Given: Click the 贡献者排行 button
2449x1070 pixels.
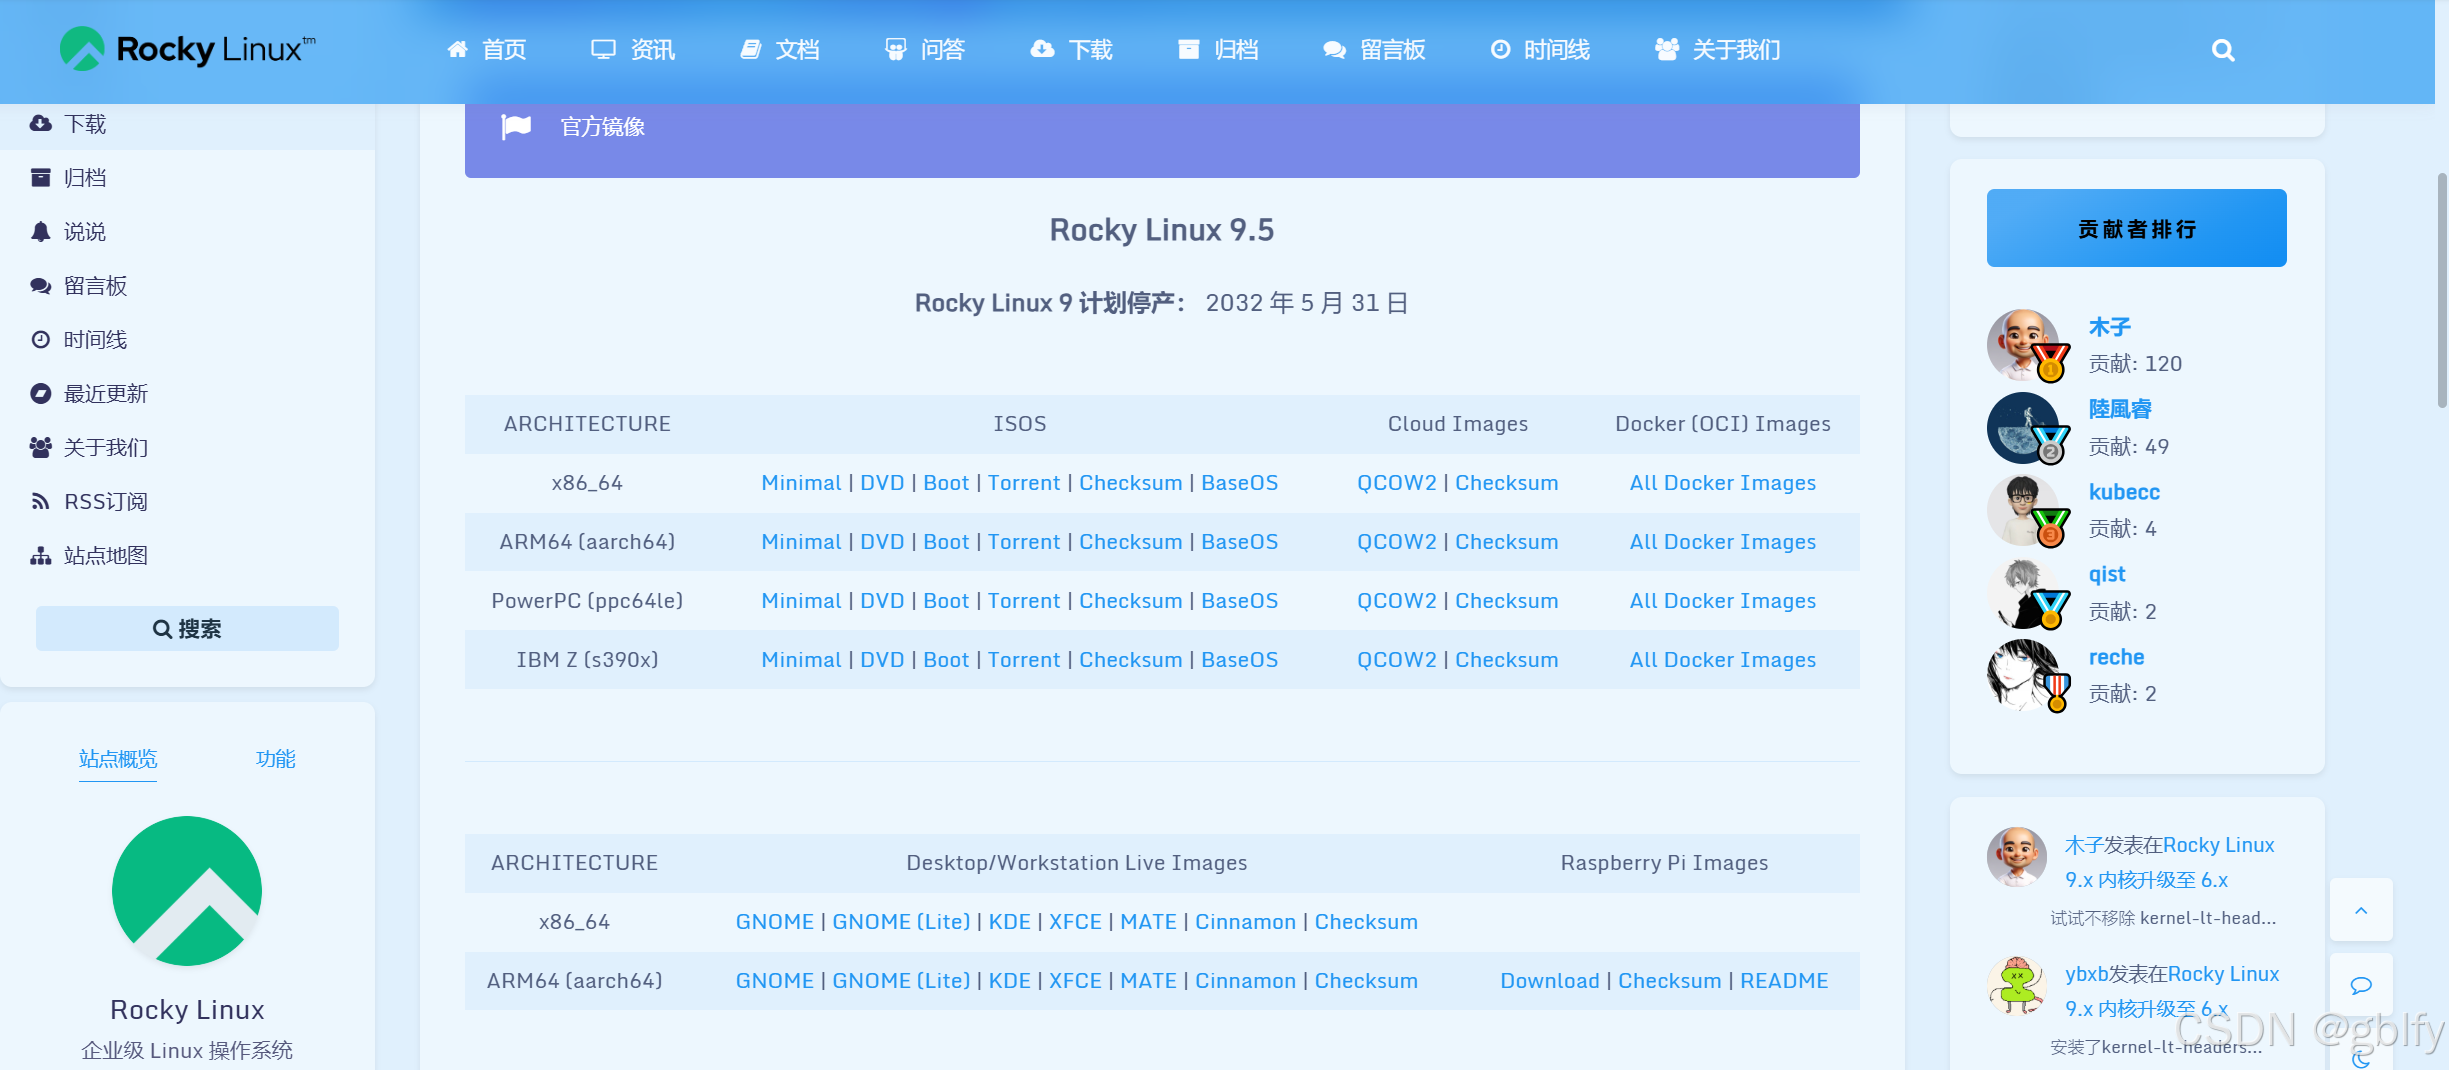Looking at the screenshot, I should (2136, 228).
